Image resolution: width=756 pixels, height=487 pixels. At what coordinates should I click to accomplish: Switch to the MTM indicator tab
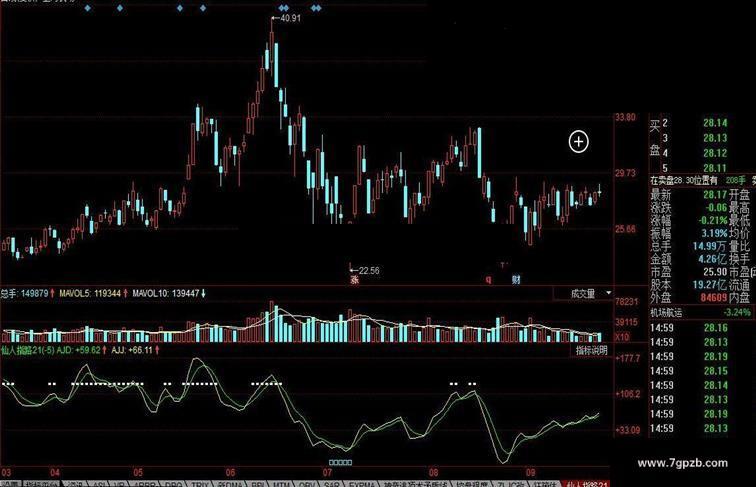(x=281, y=484)
